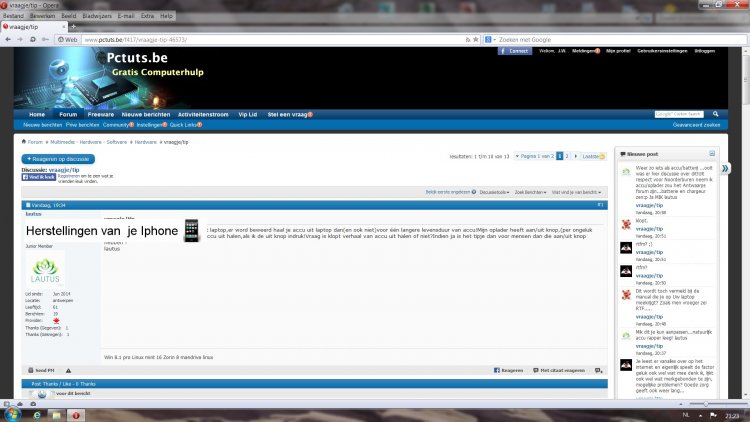Open the Bladwijzers menu
Image resolution: width=750 pixels, height=422 pixels.
pos(97,16)
